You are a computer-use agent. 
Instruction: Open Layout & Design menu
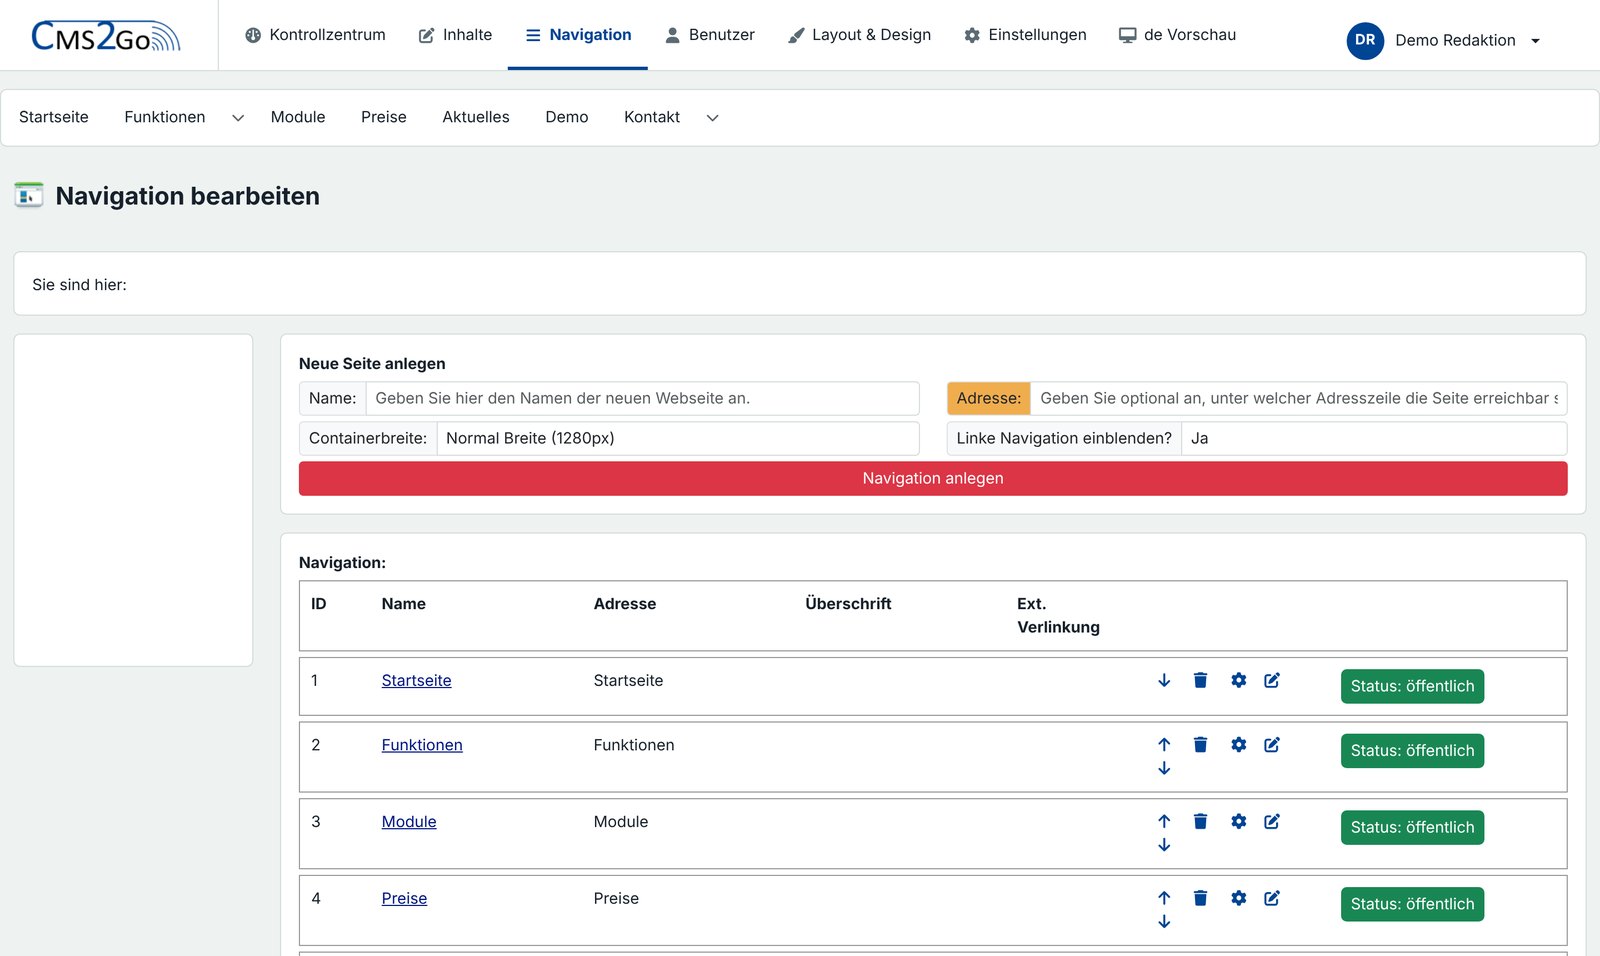pos(860,35)
